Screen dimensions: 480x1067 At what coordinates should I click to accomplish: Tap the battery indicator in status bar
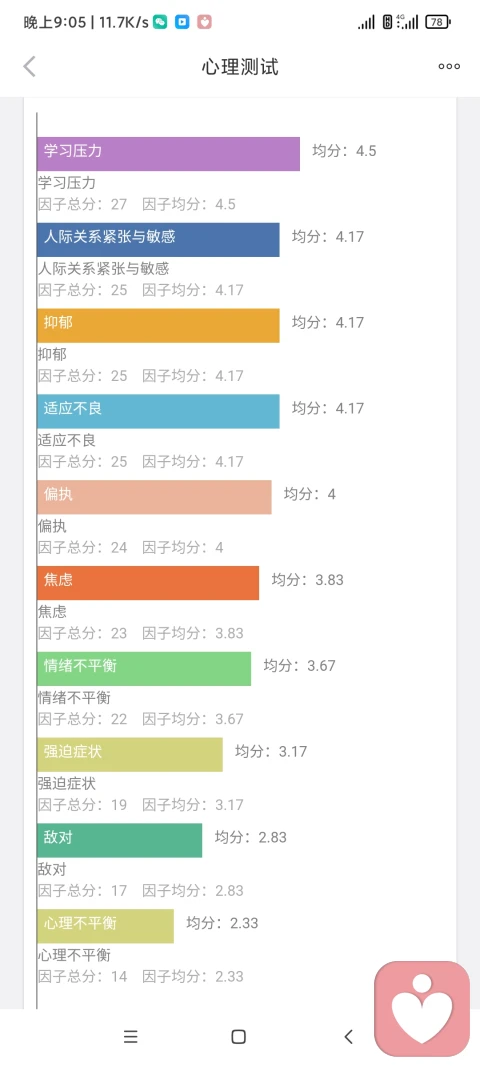coord(437,22)
